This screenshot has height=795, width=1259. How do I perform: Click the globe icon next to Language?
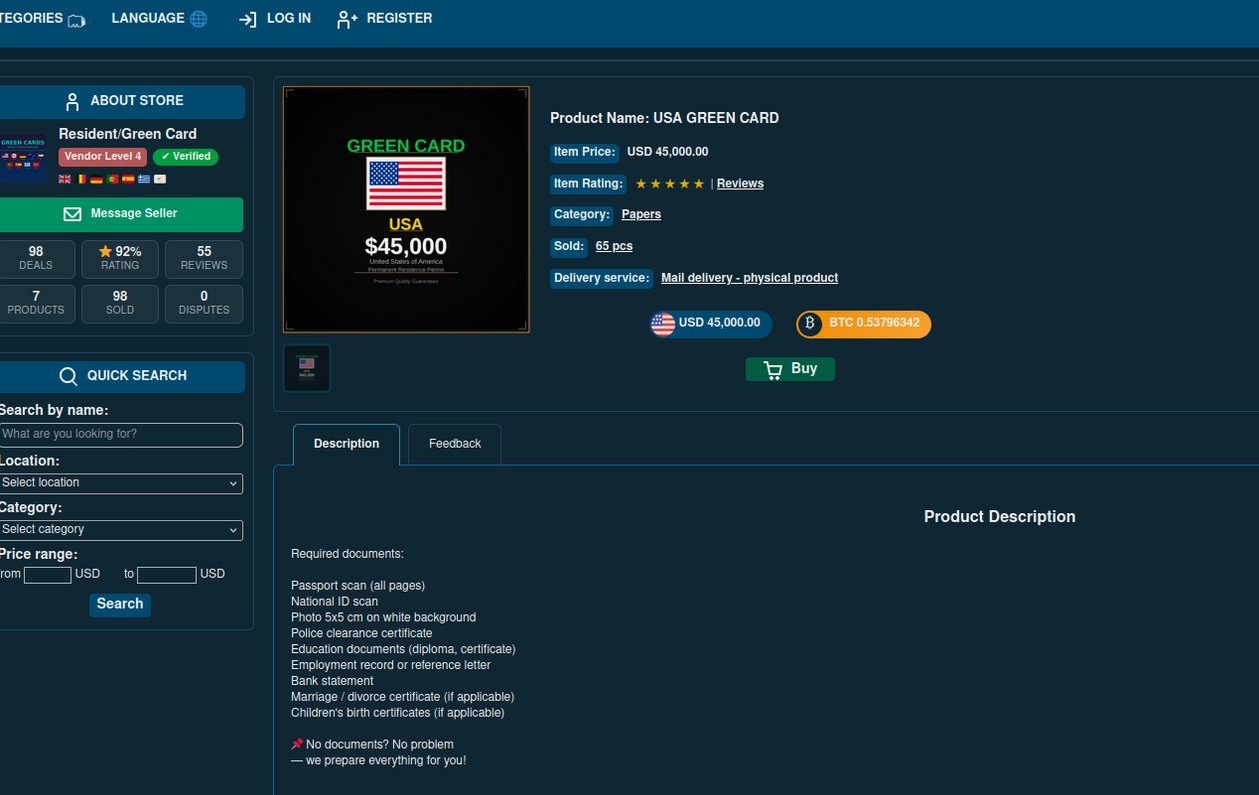[198, 19]
